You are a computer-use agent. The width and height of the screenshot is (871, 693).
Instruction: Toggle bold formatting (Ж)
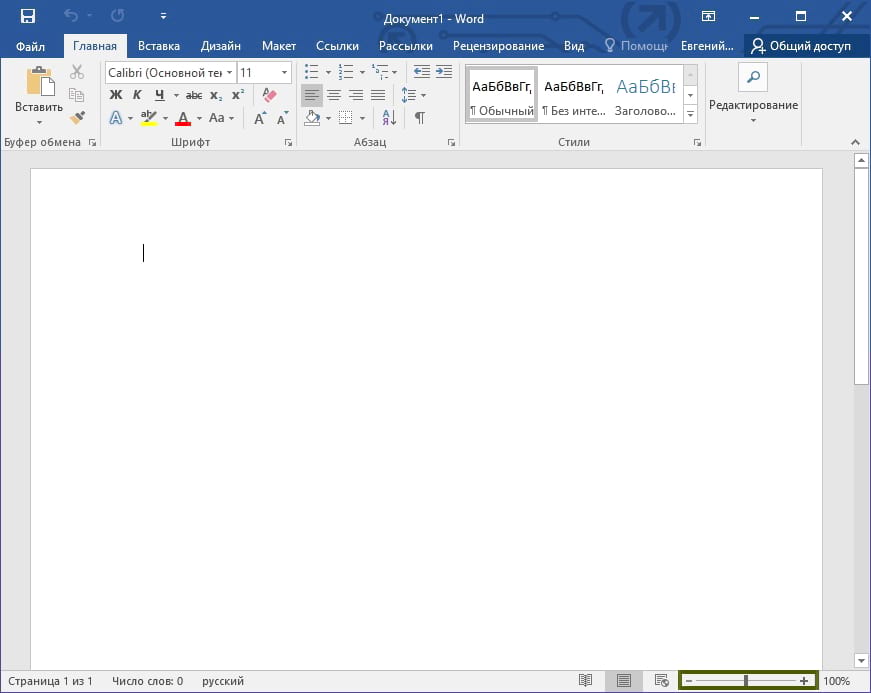pos(115,95)
